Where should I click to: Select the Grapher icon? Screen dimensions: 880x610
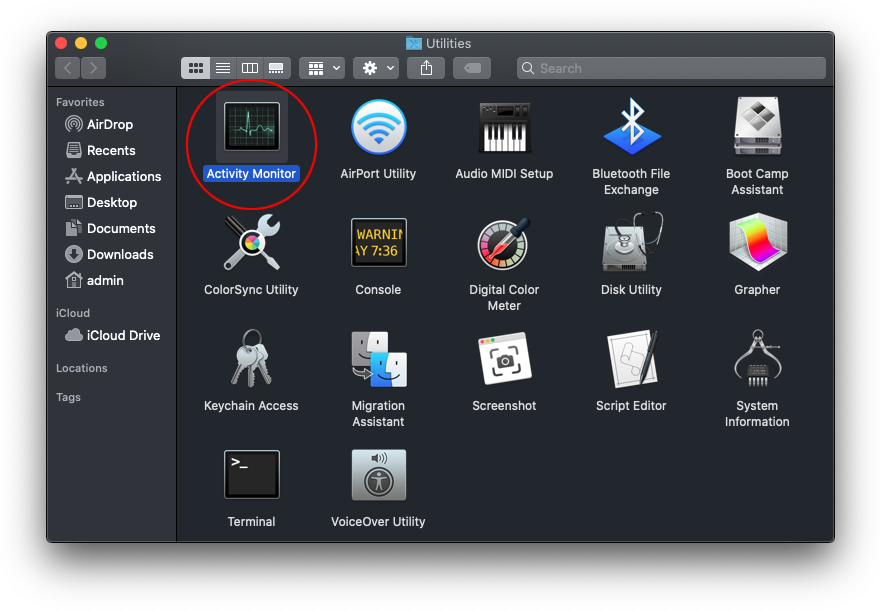click(757, 242)
